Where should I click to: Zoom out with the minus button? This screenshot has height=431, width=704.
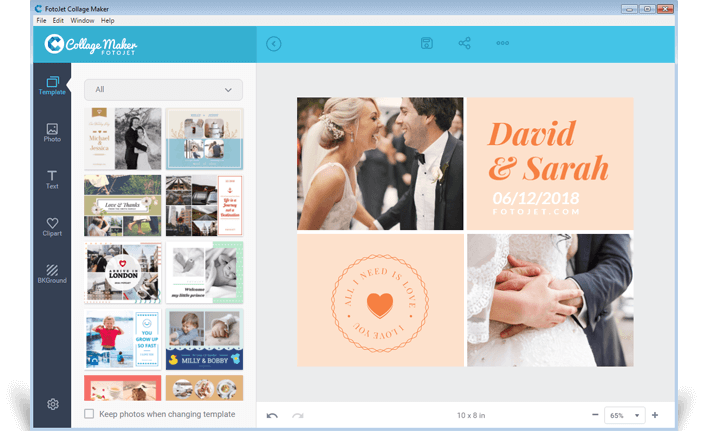(595, 415)
